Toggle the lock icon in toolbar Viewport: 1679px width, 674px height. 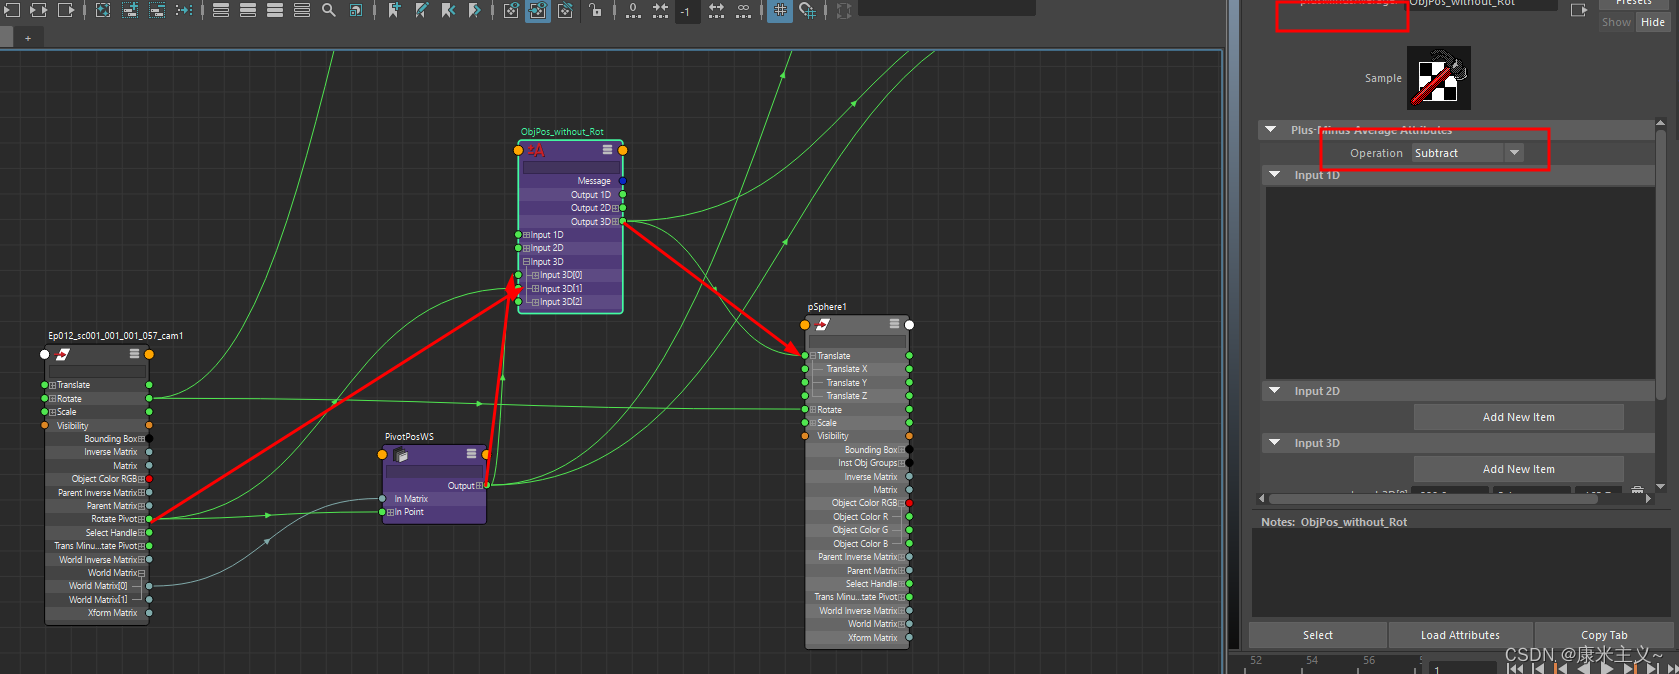click(596, 10)
